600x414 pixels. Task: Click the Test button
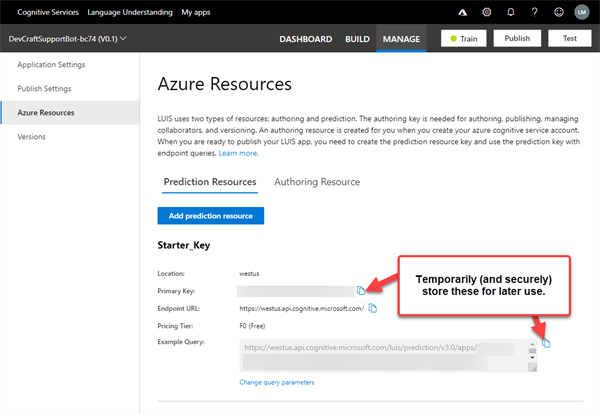[569, 39]
